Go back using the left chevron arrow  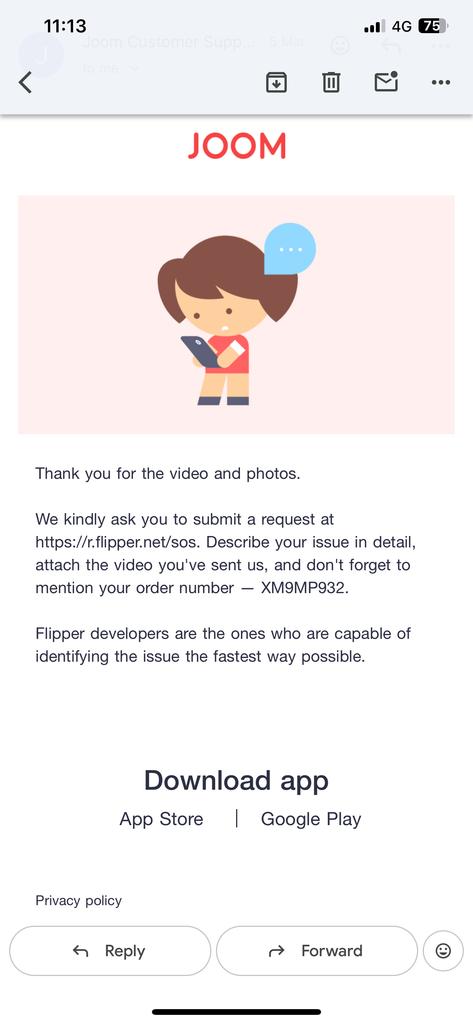pos(25,82)
